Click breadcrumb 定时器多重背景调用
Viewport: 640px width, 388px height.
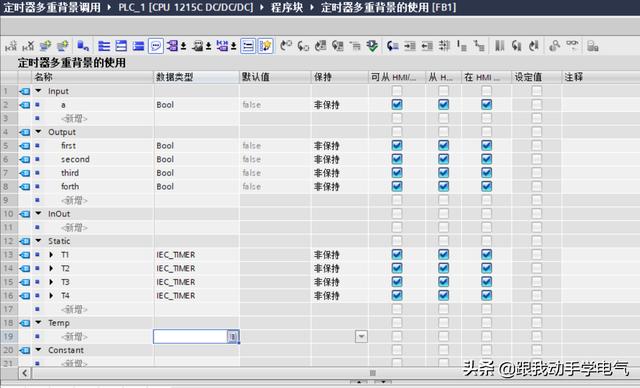coord(52,7)
